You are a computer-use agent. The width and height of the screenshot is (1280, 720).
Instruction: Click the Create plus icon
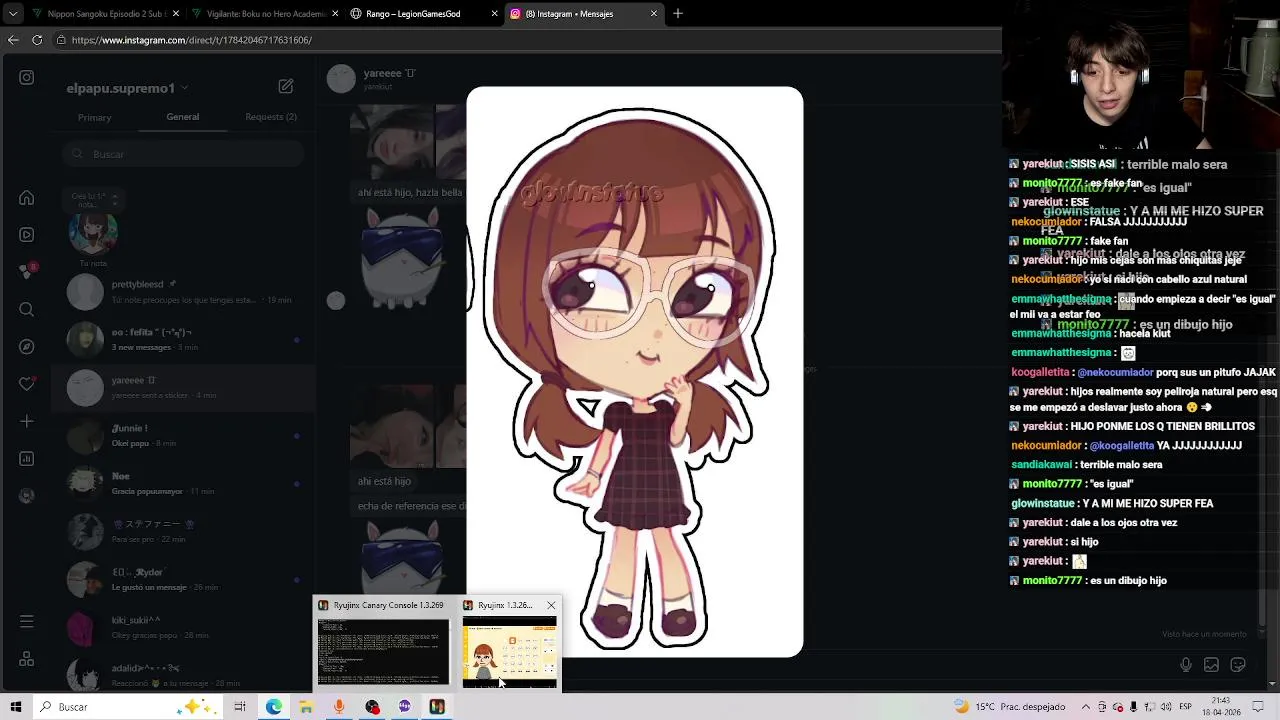(27, 421)
